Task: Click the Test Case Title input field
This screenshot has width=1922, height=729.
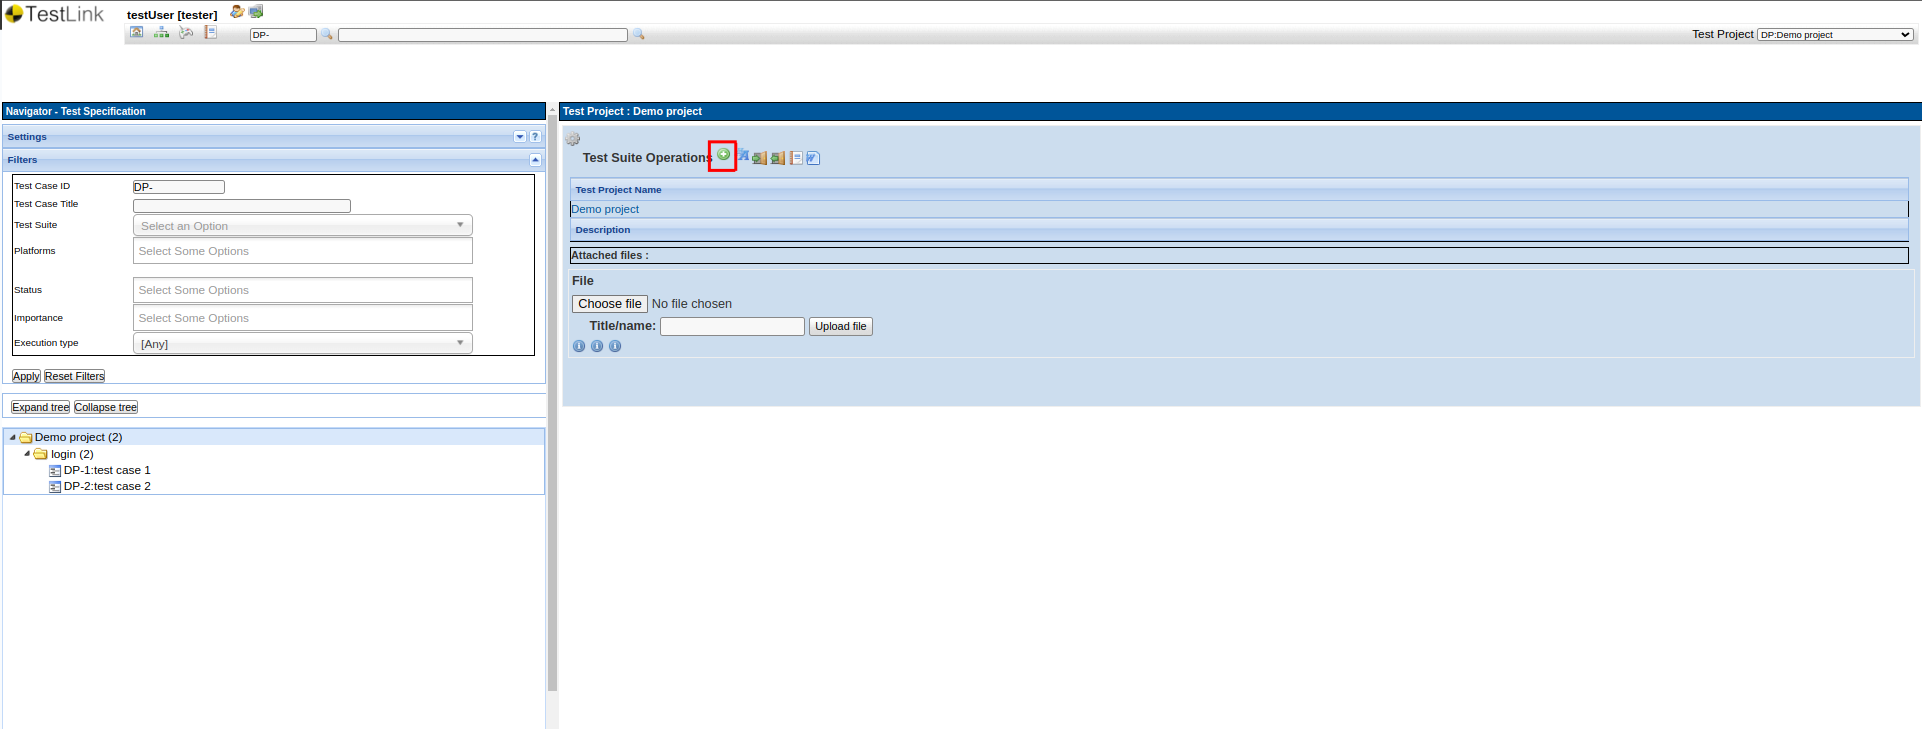Action: tap(242, 206)
